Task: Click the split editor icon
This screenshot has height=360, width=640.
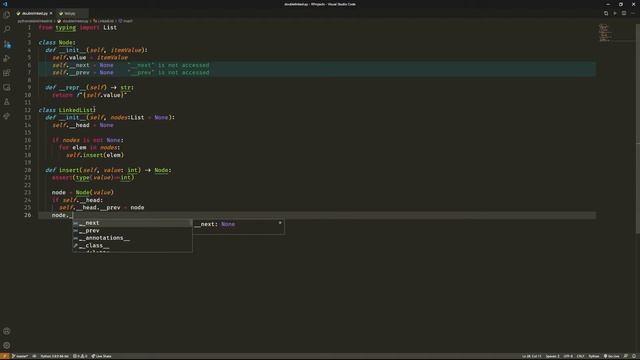Action: click(624, 13)
